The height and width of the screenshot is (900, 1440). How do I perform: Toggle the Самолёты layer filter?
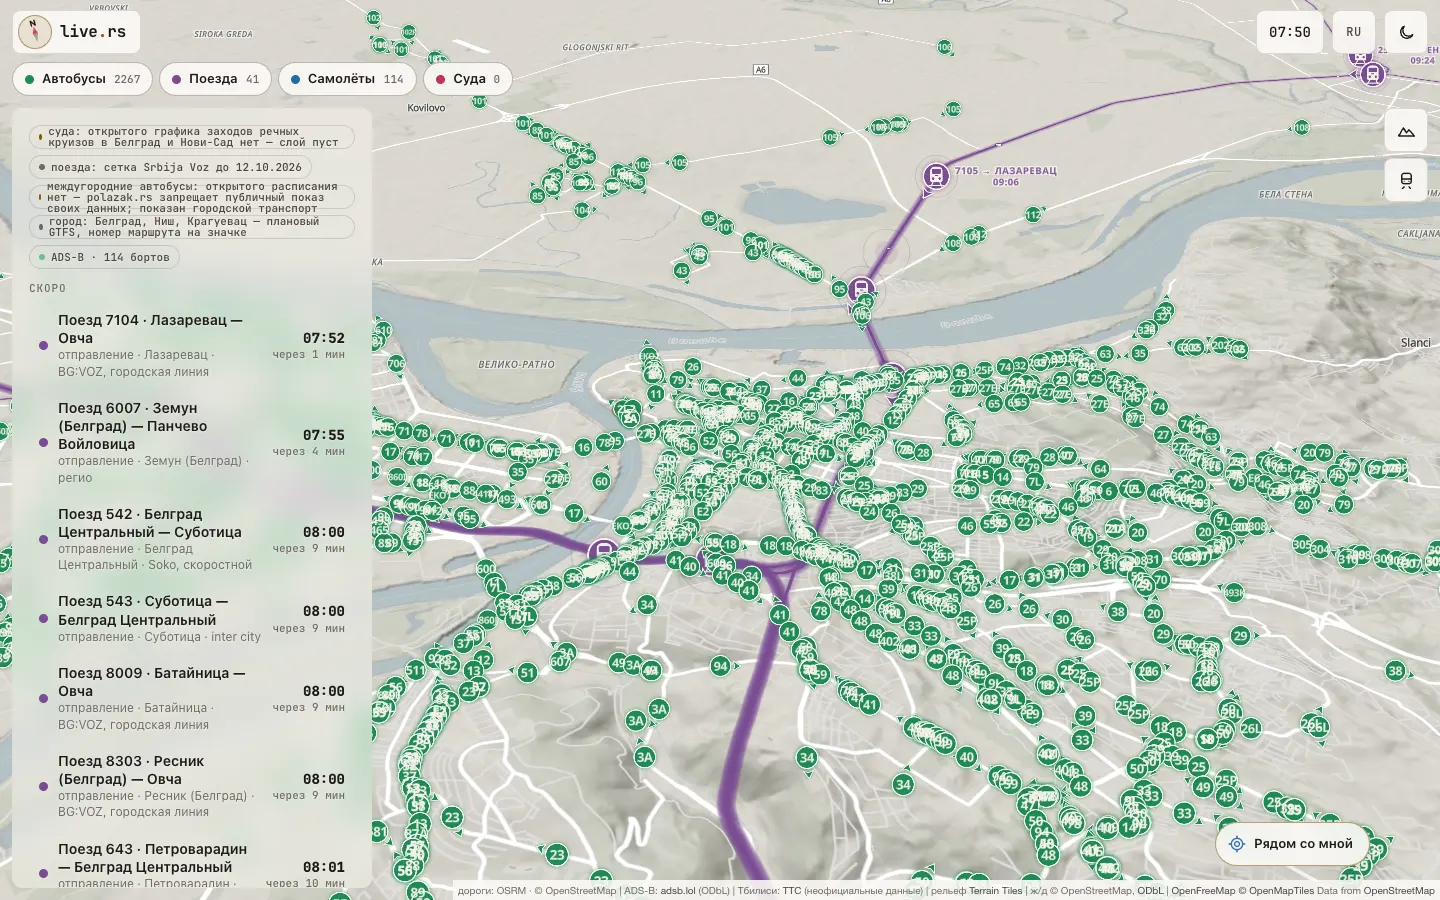tap(347, 79)
